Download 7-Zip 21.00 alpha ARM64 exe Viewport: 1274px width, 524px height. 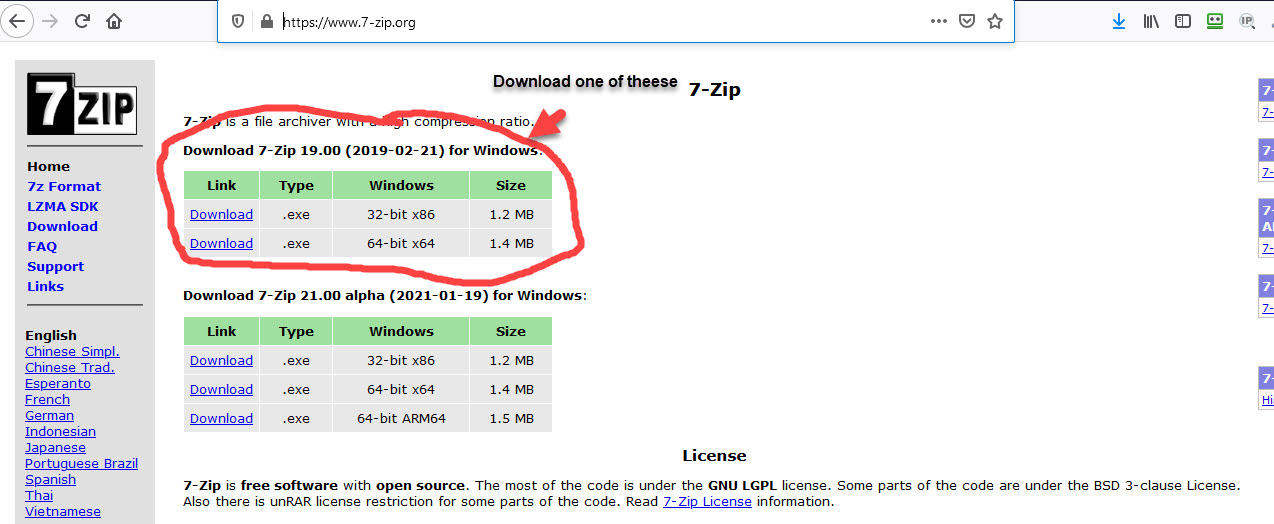(221, 418)
